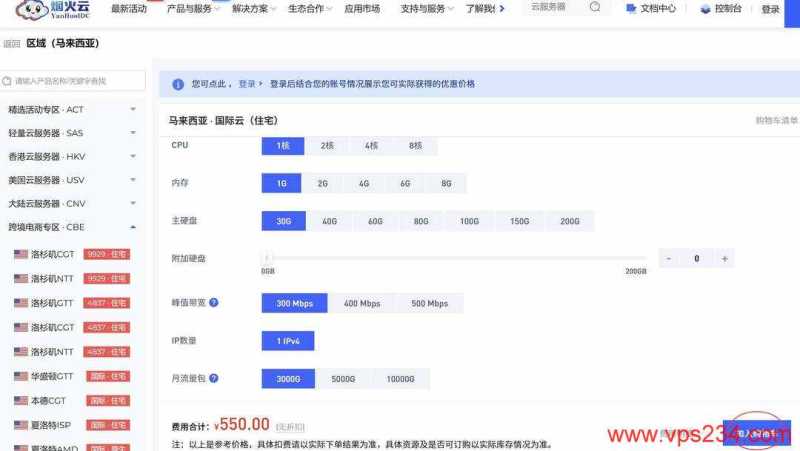The image size is (800, 451).
Task: Select 10000G monthly traffic package
Action: pyautogui.click(x=401, y=379)
